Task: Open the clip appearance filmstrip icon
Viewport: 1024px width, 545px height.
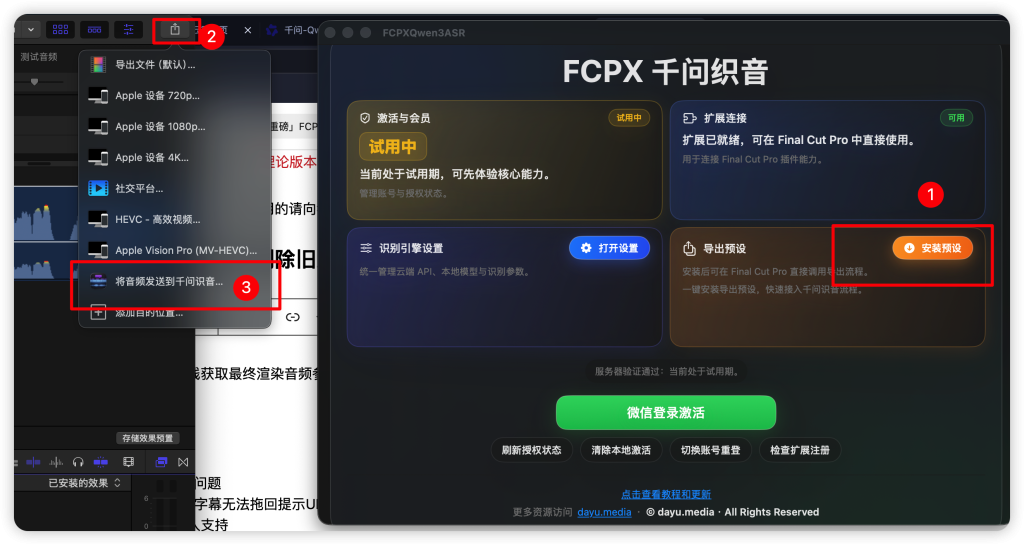Action: coord(129,462)
